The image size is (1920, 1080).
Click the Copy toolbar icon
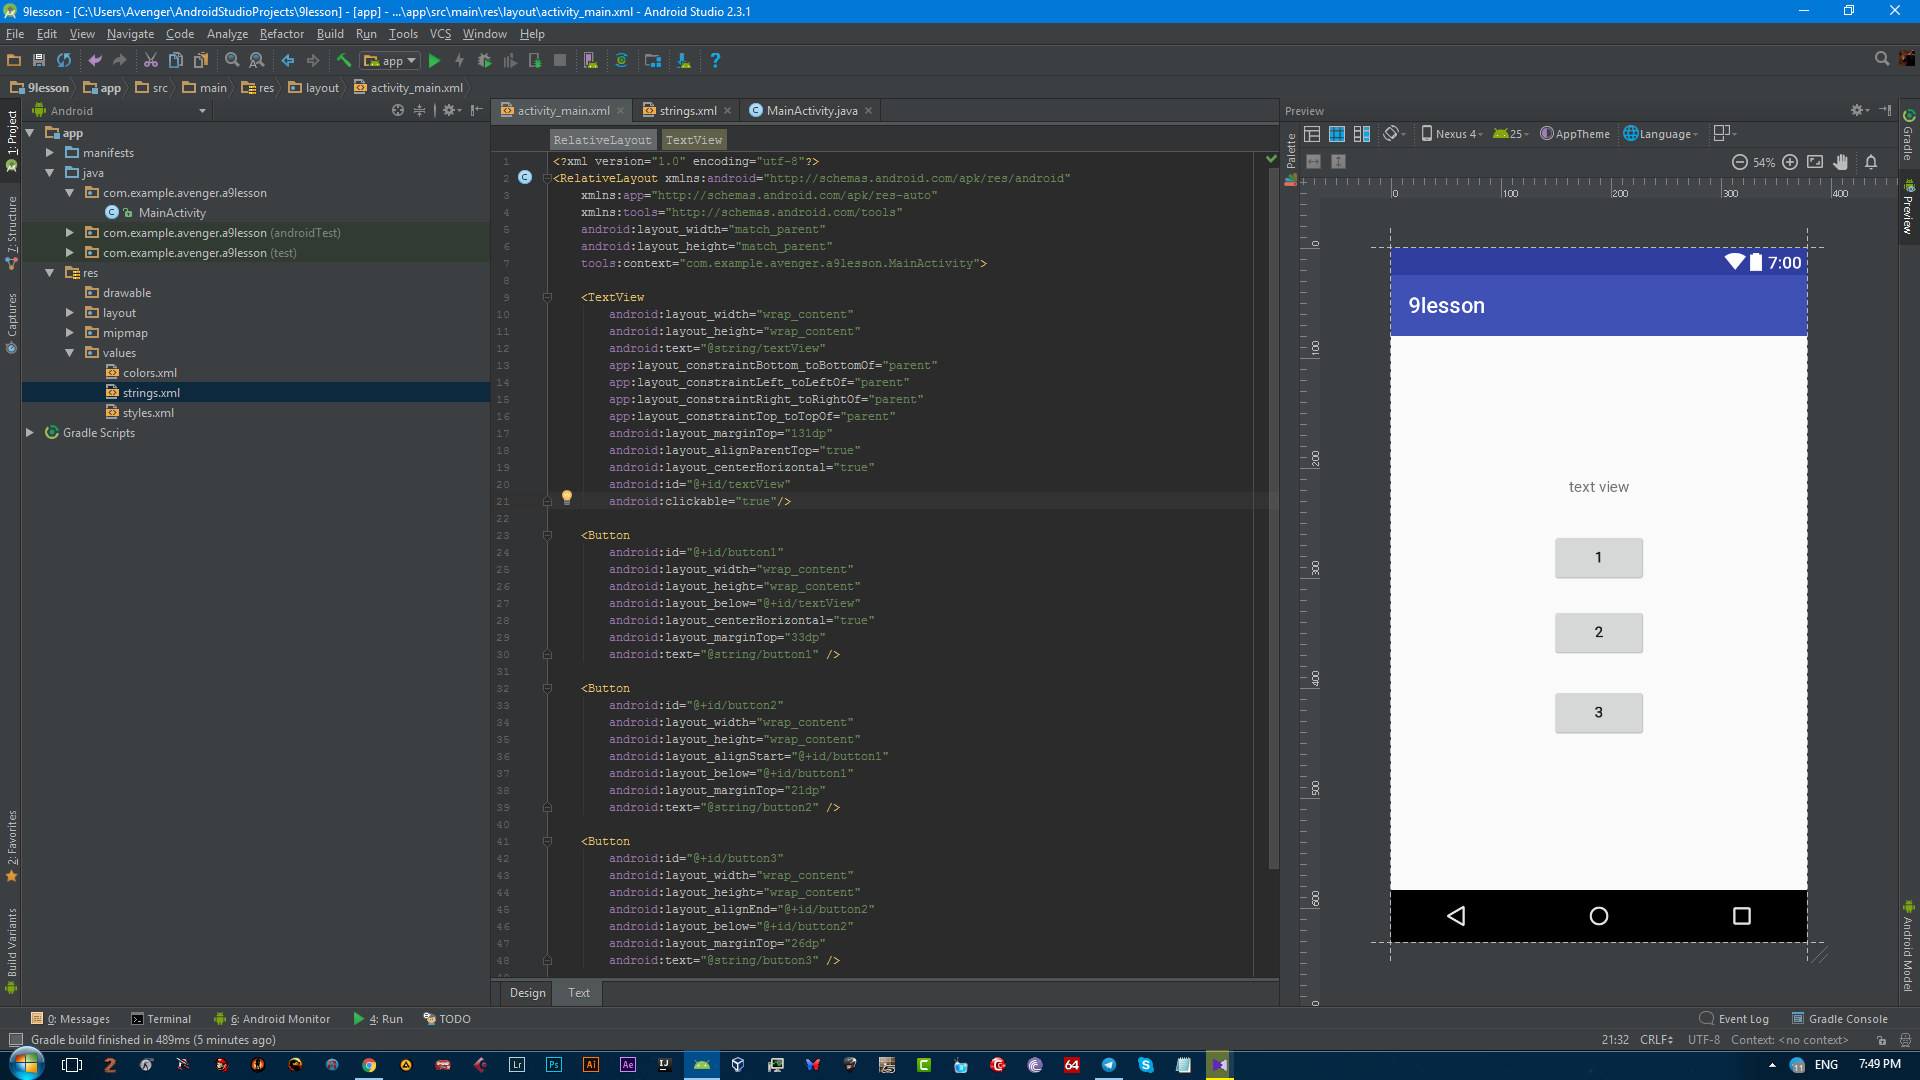click(x=176, y=61)
